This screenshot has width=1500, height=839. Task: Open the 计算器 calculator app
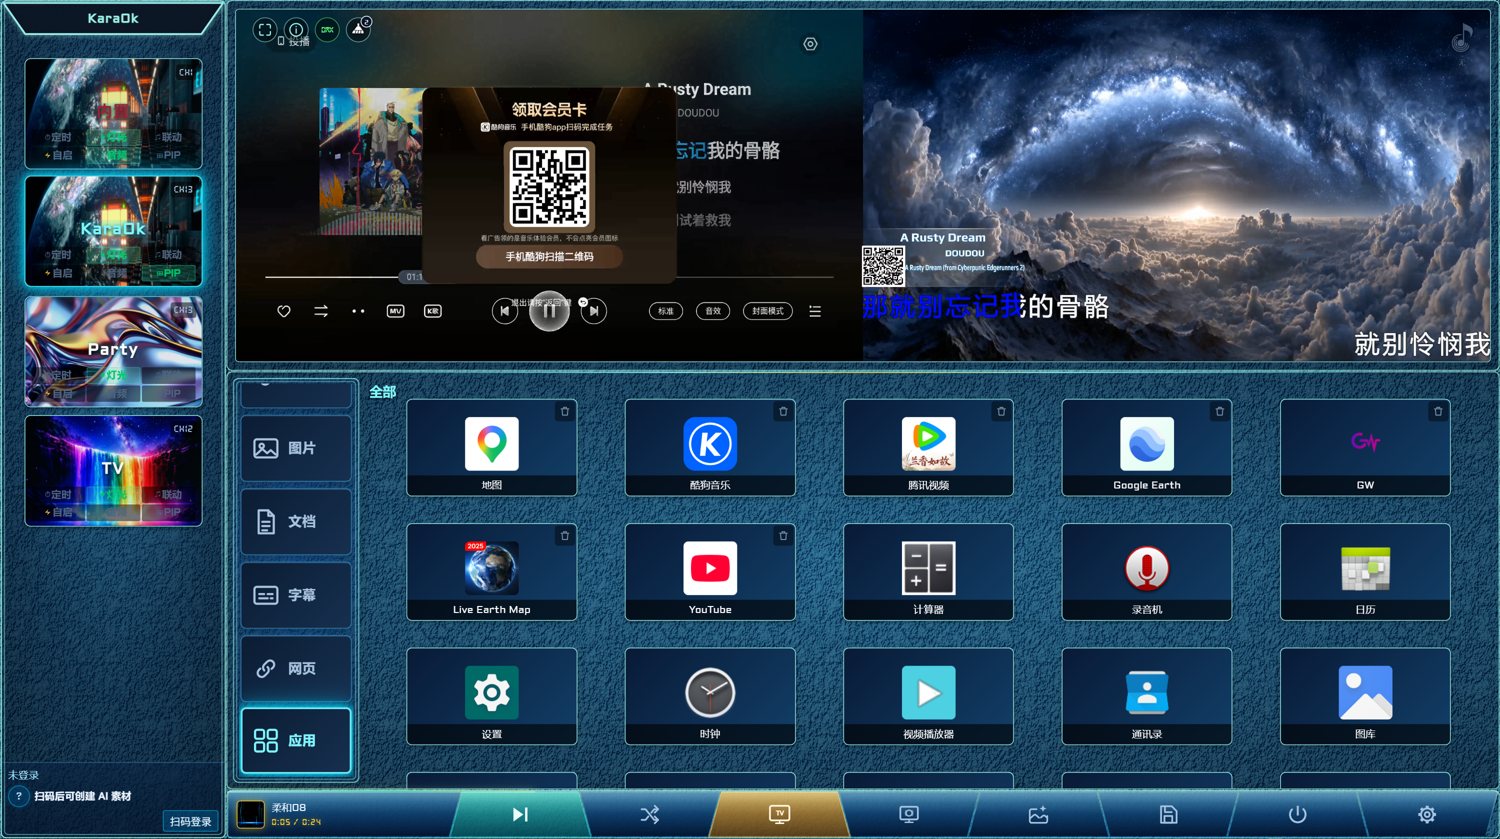pos(928,572)
